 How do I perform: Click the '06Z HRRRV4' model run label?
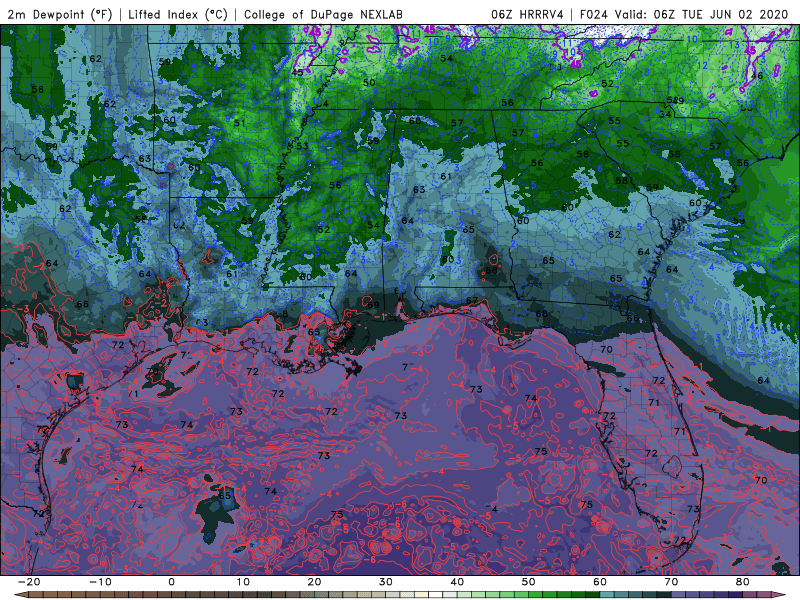click(x=527, y=14)
